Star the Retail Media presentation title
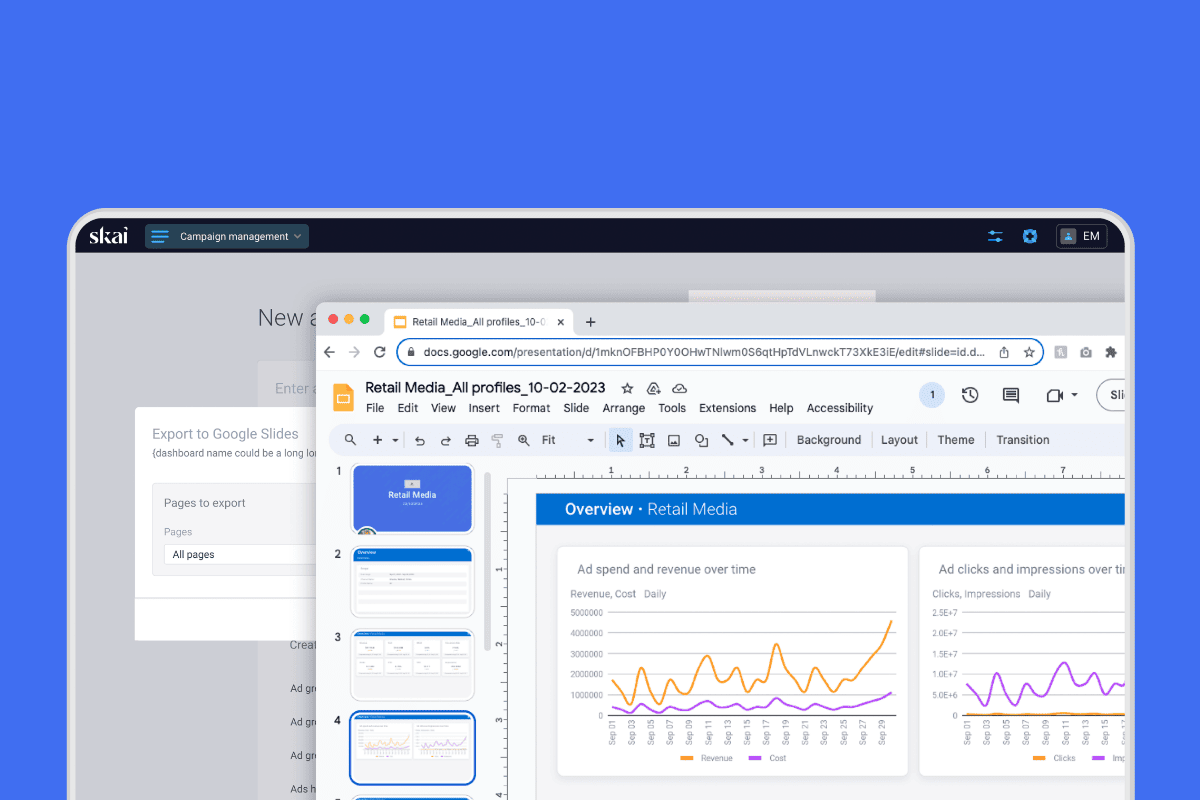Image resolution: width=1200 pixels, height=800 pixels. click(x=627, y=388)
